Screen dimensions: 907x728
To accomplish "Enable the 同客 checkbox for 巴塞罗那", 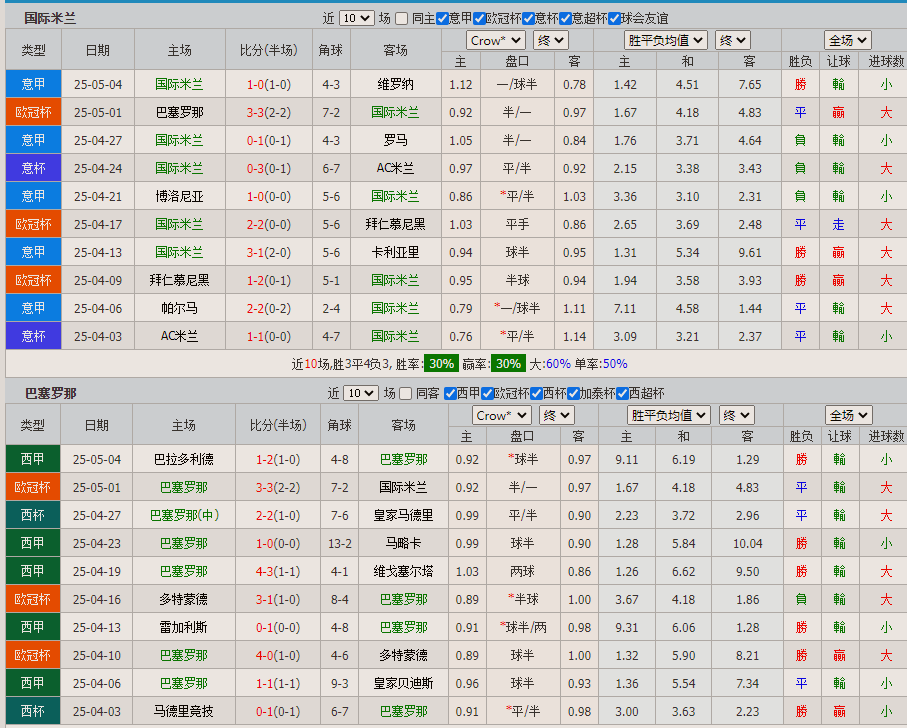I will click(x=404, y=394).
